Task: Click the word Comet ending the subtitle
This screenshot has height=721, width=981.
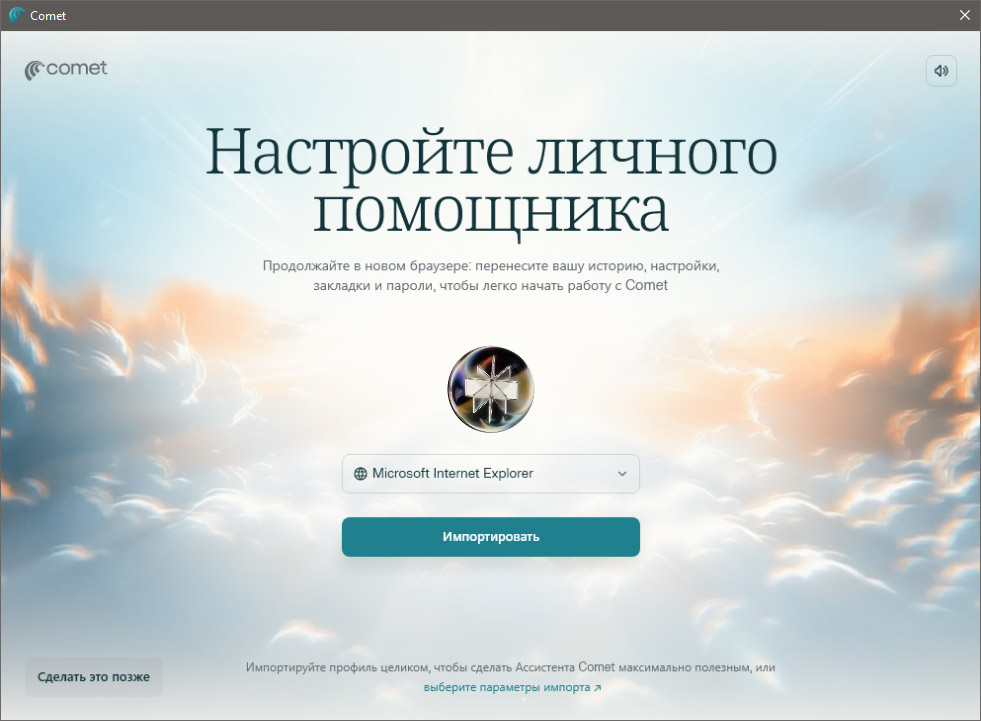Action: [x=646, y=285]
